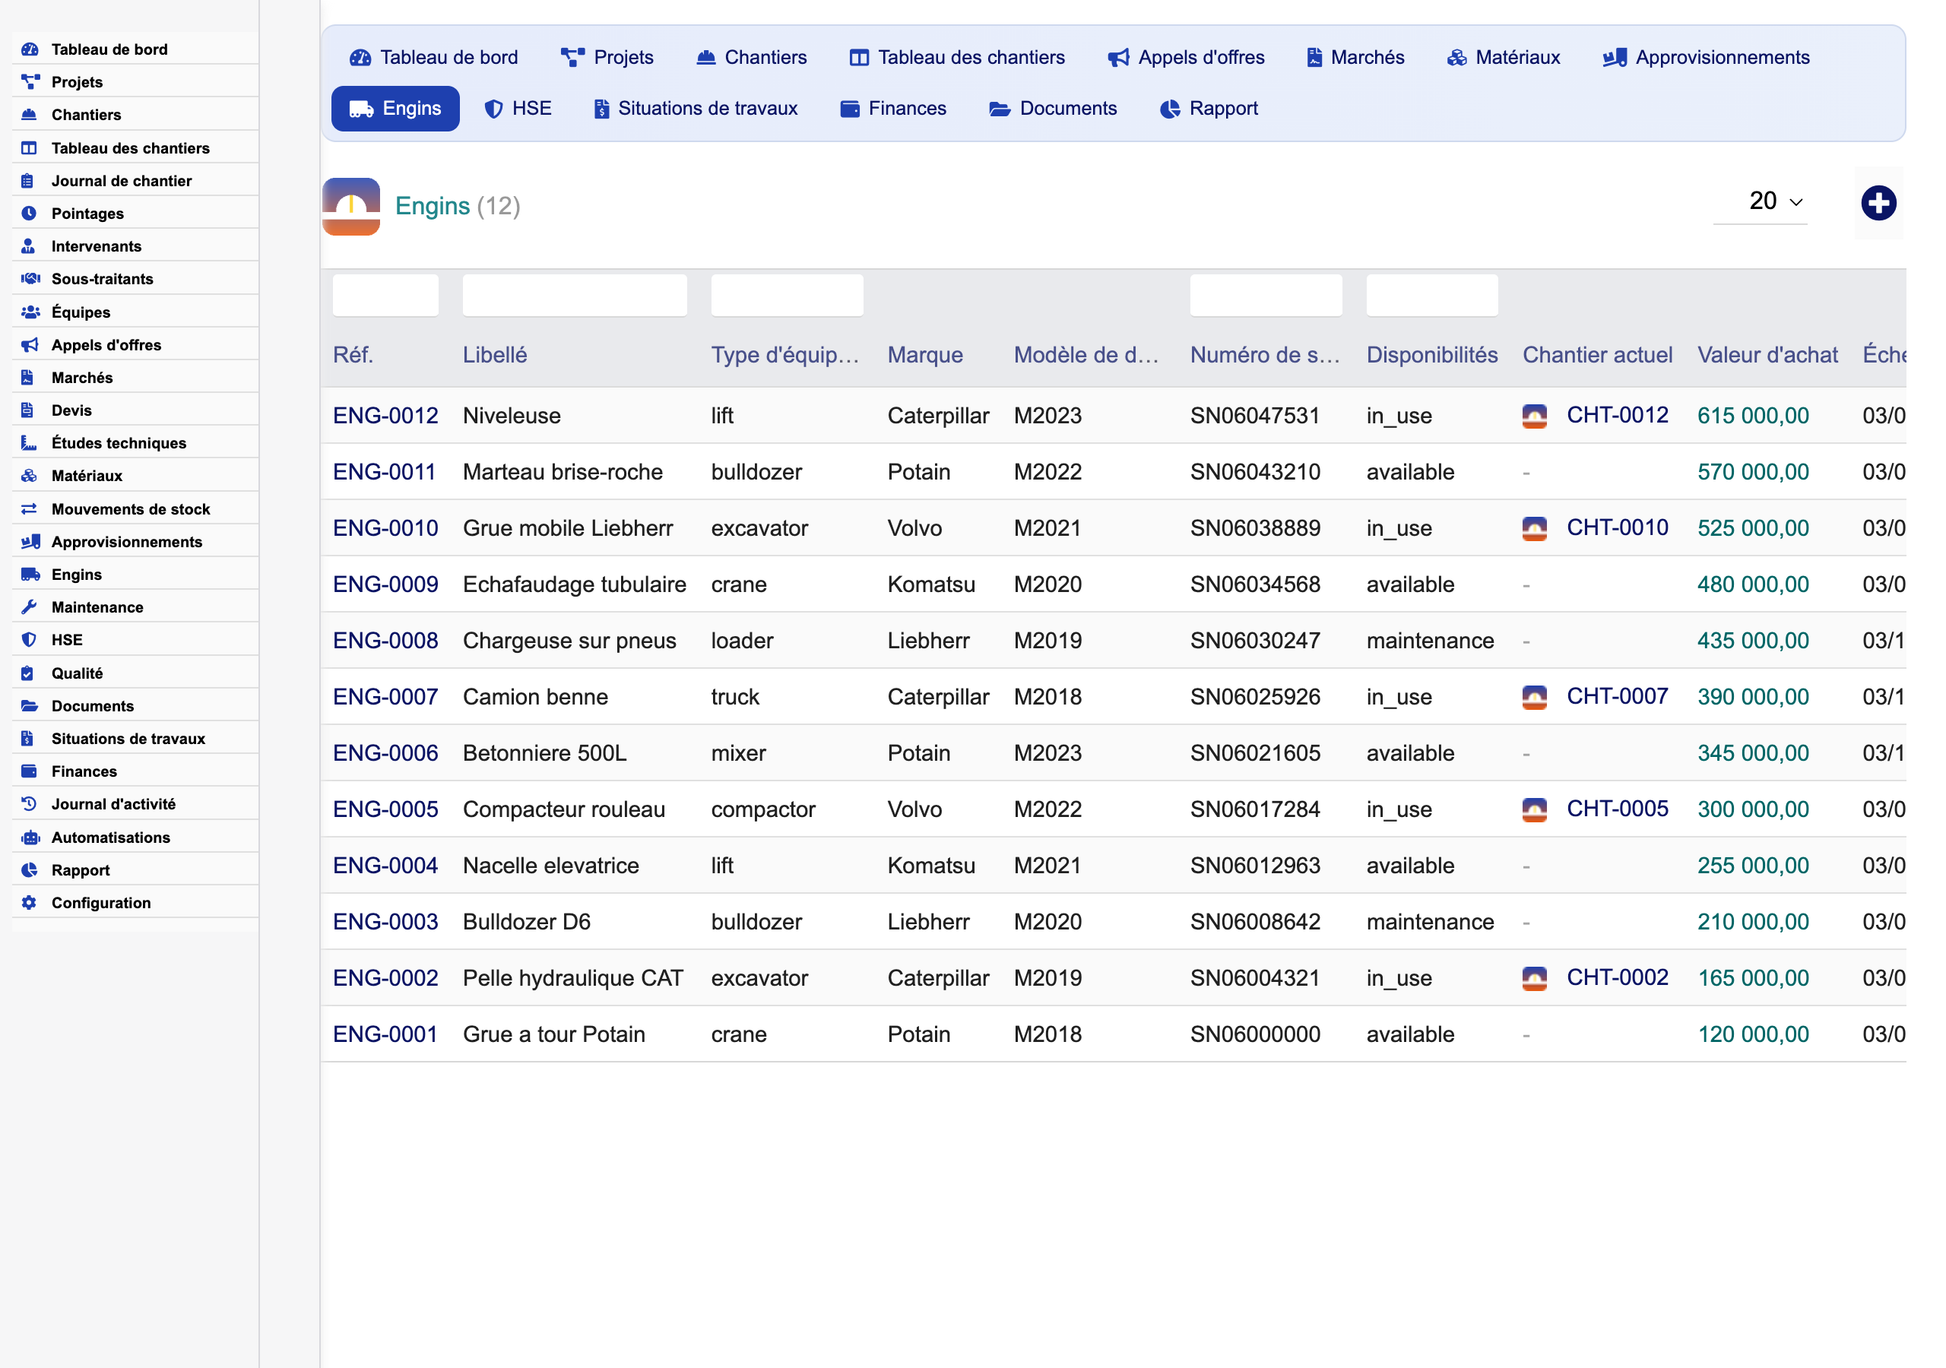Click the Configuration gear icon
The image size is (1946, 1368).
coord(30,903)
